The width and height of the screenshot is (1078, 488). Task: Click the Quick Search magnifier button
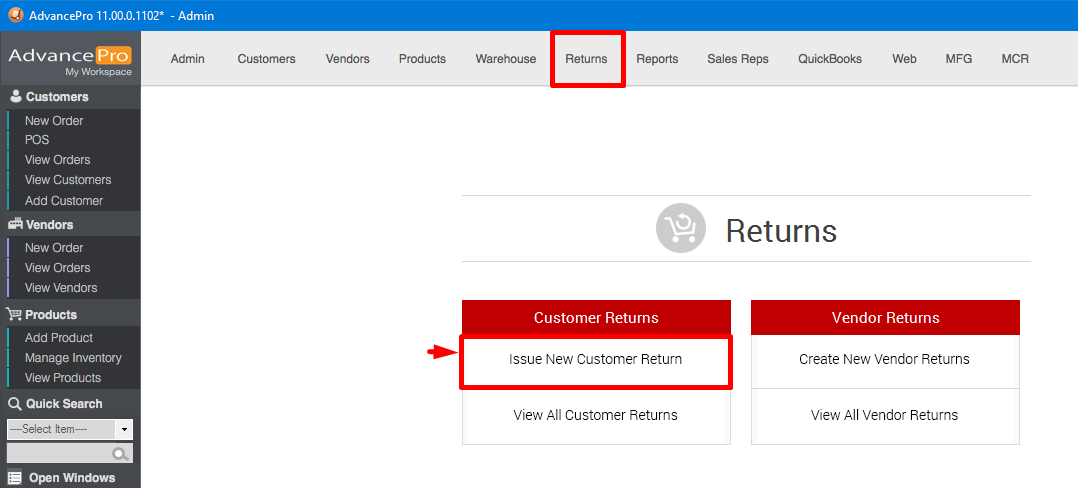[x=121, y=454]
